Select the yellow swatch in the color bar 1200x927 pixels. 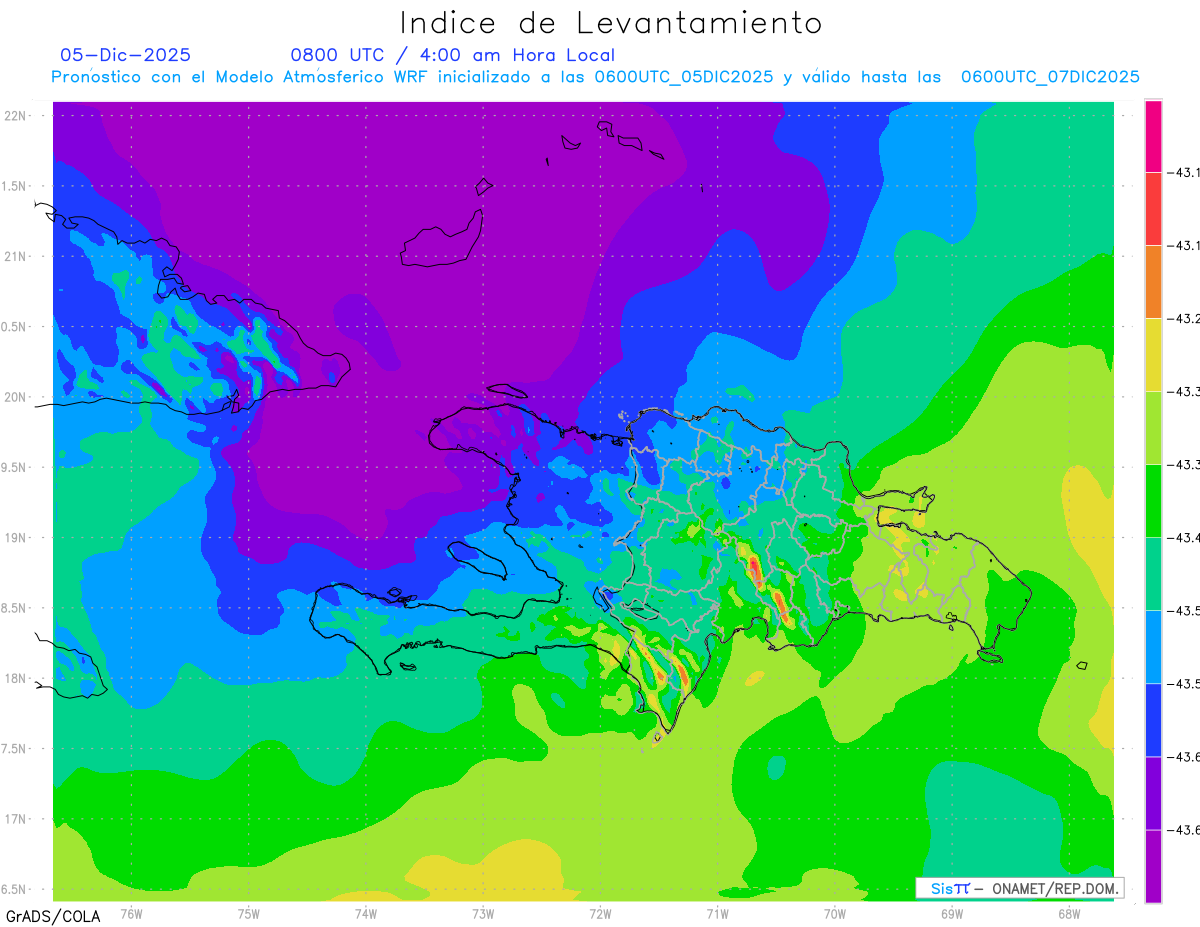[1153, 355]
